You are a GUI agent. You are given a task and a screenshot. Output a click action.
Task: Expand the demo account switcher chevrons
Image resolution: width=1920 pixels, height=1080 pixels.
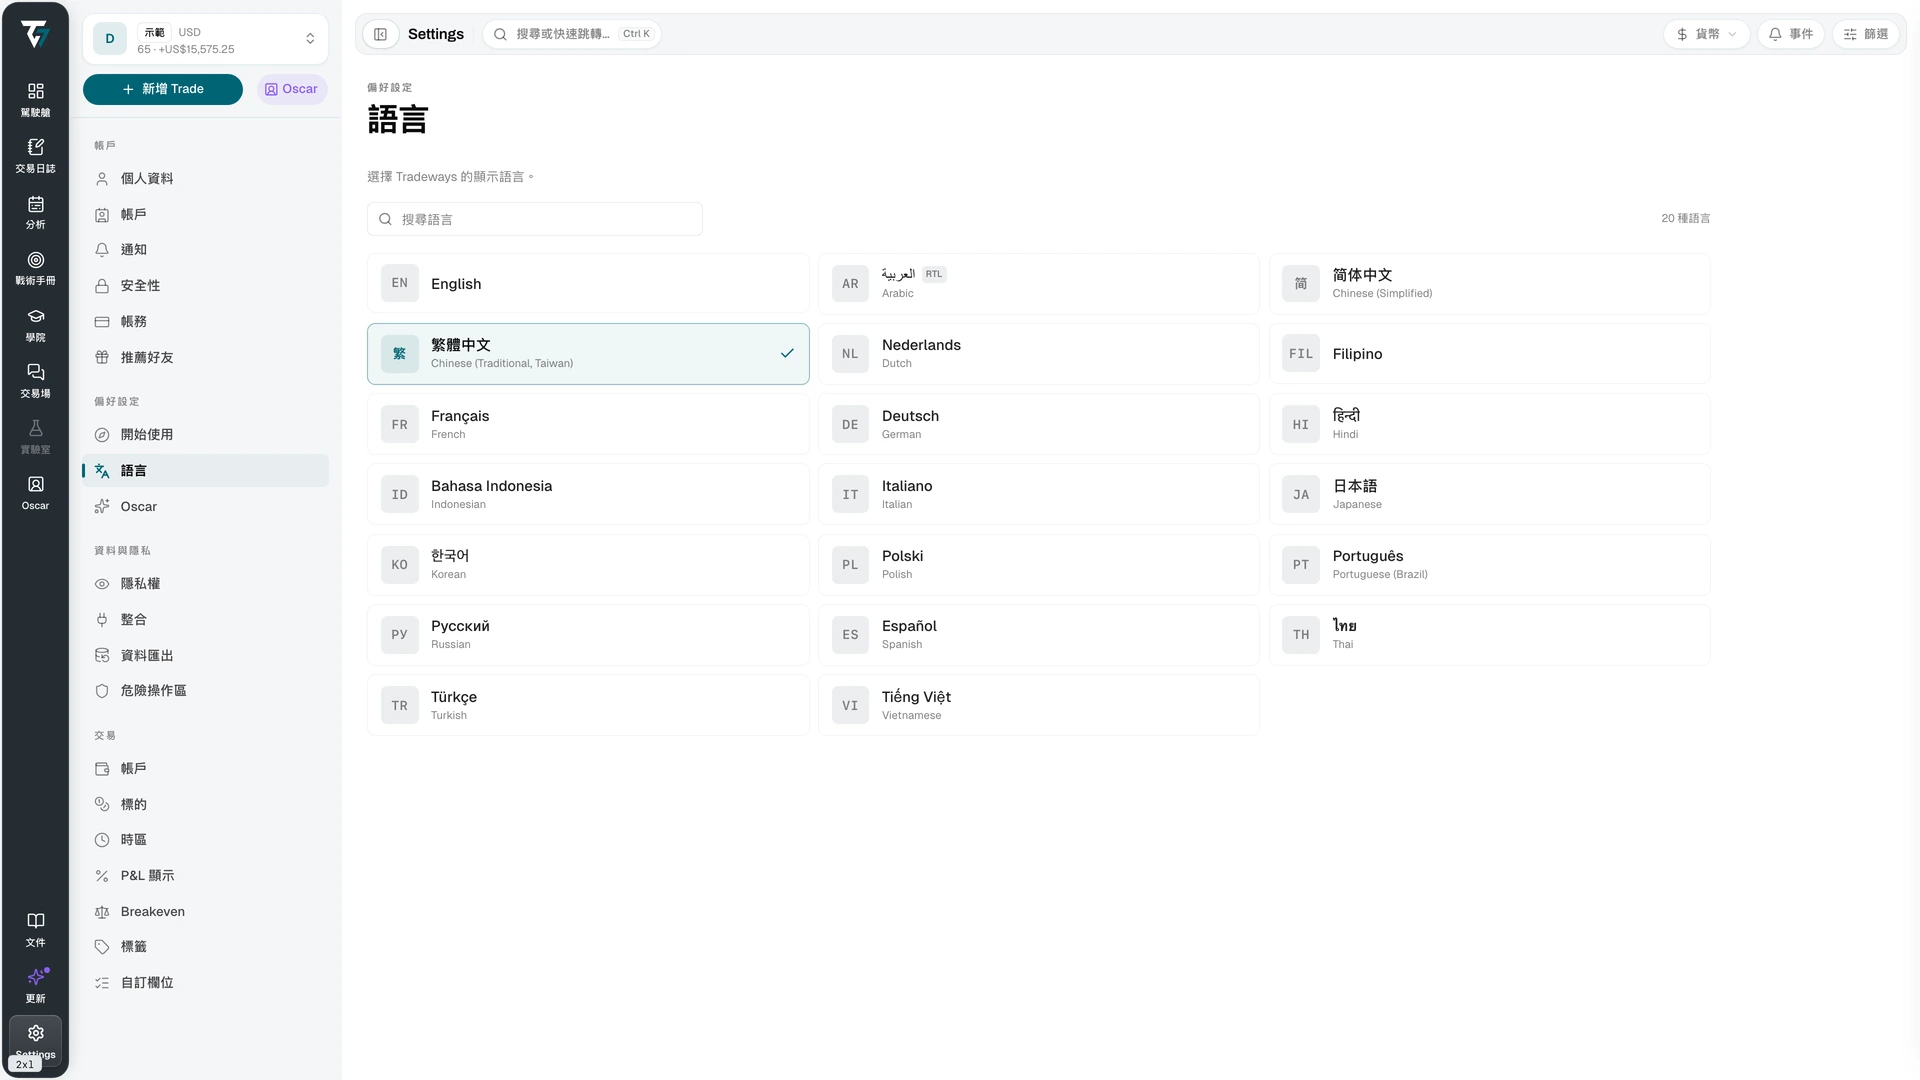310,39
